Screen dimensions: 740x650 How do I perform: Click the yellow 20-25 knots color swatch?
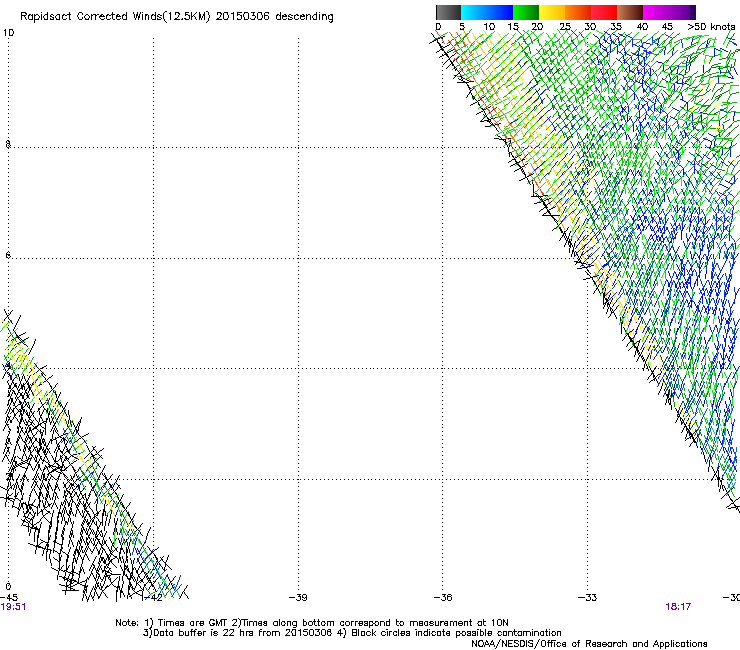[552, 12]
